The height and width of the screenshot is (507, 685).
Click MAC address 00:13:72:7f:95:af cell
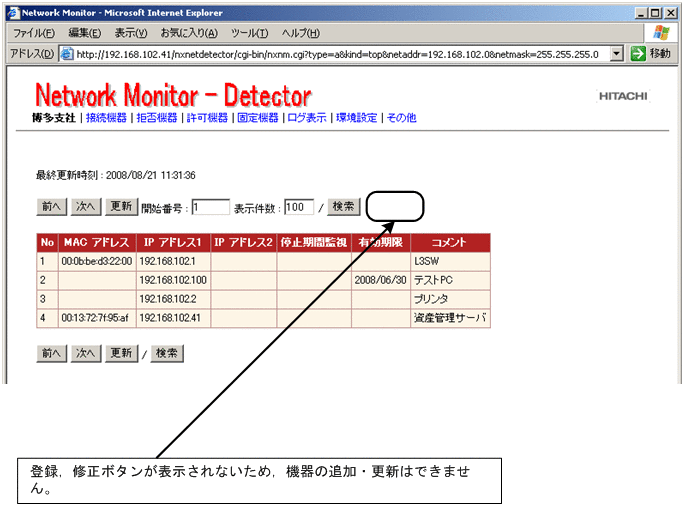tap(97, 318)
